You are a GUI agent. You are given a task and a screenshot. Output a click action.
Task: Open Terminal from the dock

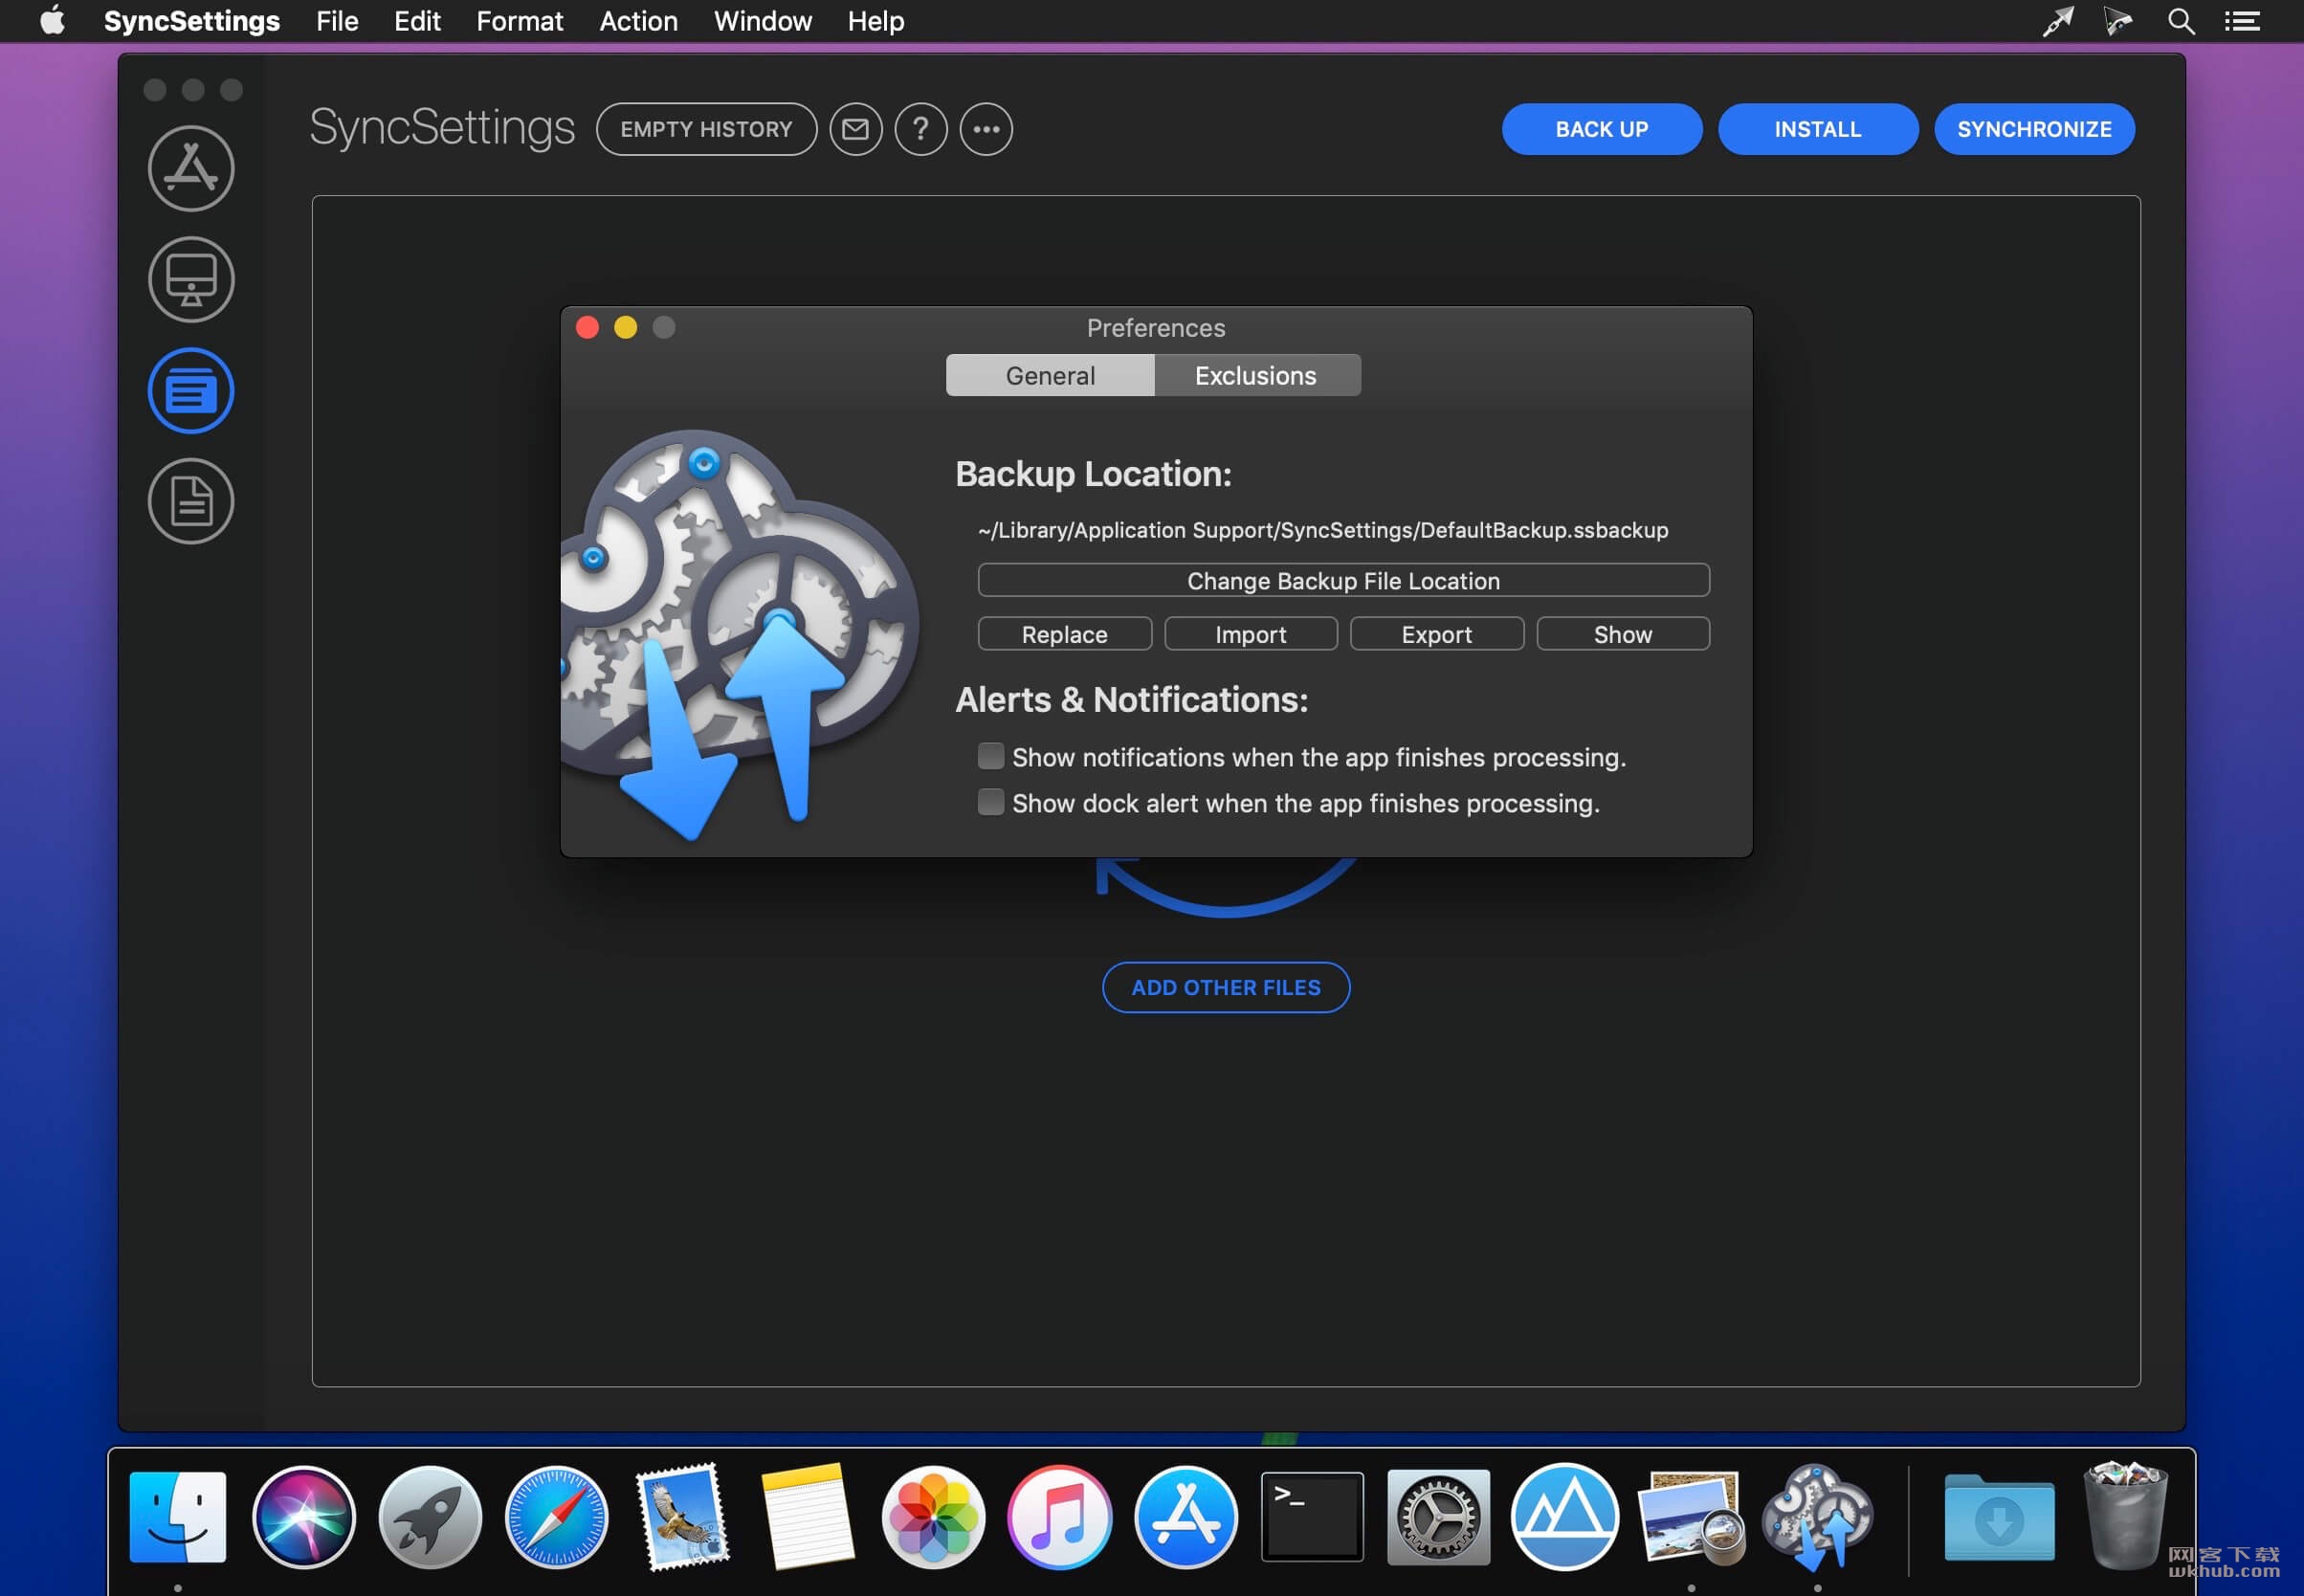click(x=1312, y=1516)
